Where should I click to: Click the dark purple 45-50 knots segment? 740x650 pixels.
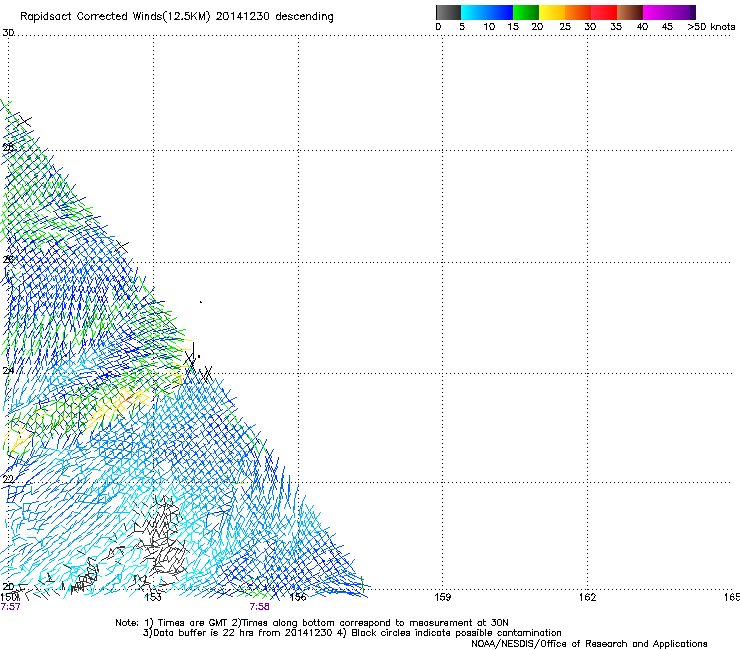pyautogui.click(x=682, y=12)
